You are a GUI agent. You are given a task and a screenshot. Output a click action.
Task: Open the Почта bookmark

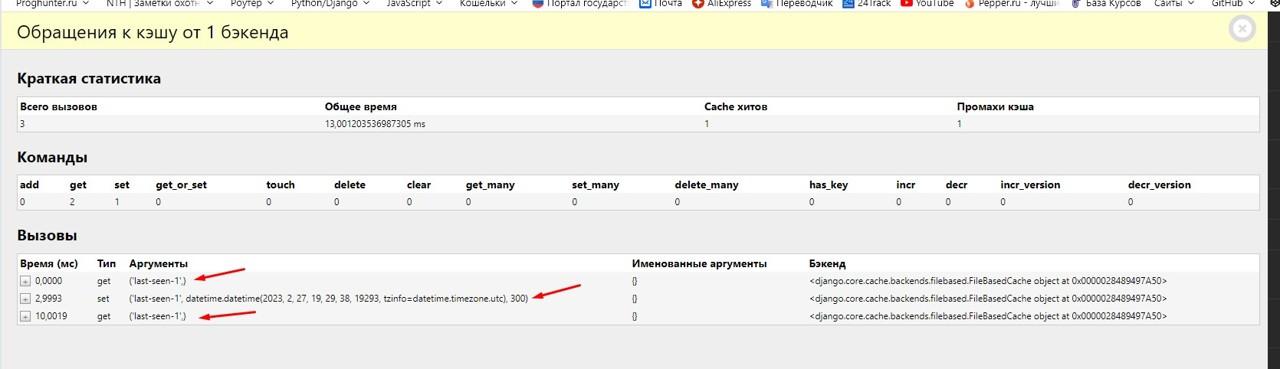pyautogui.click(x=660, y=4)
